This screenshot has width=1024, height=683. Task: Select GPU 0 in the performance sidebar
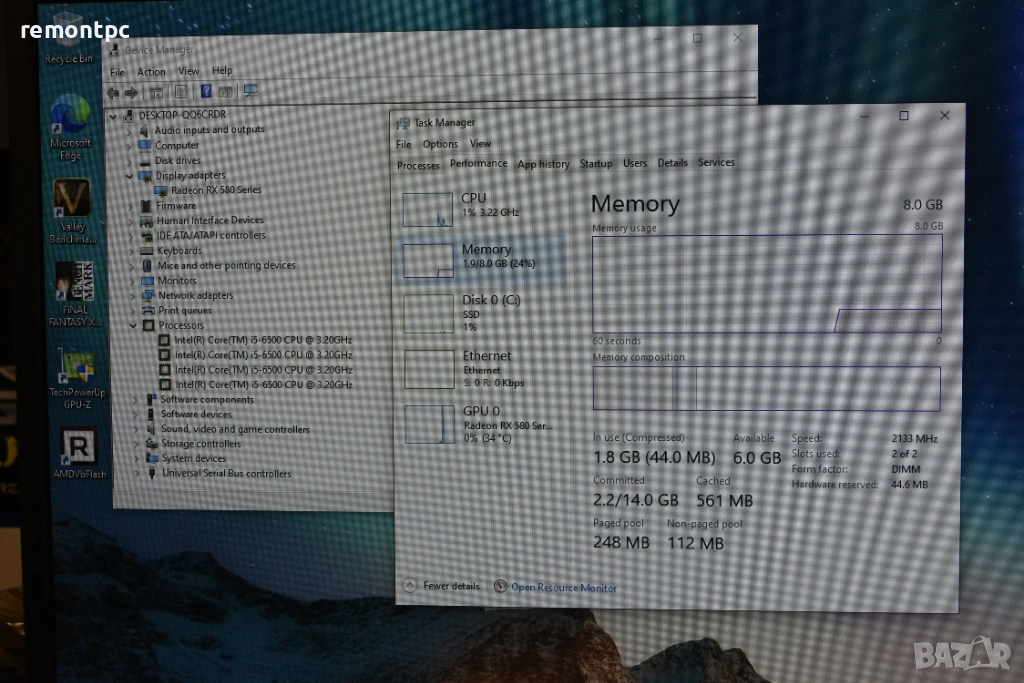click(480, 422)
